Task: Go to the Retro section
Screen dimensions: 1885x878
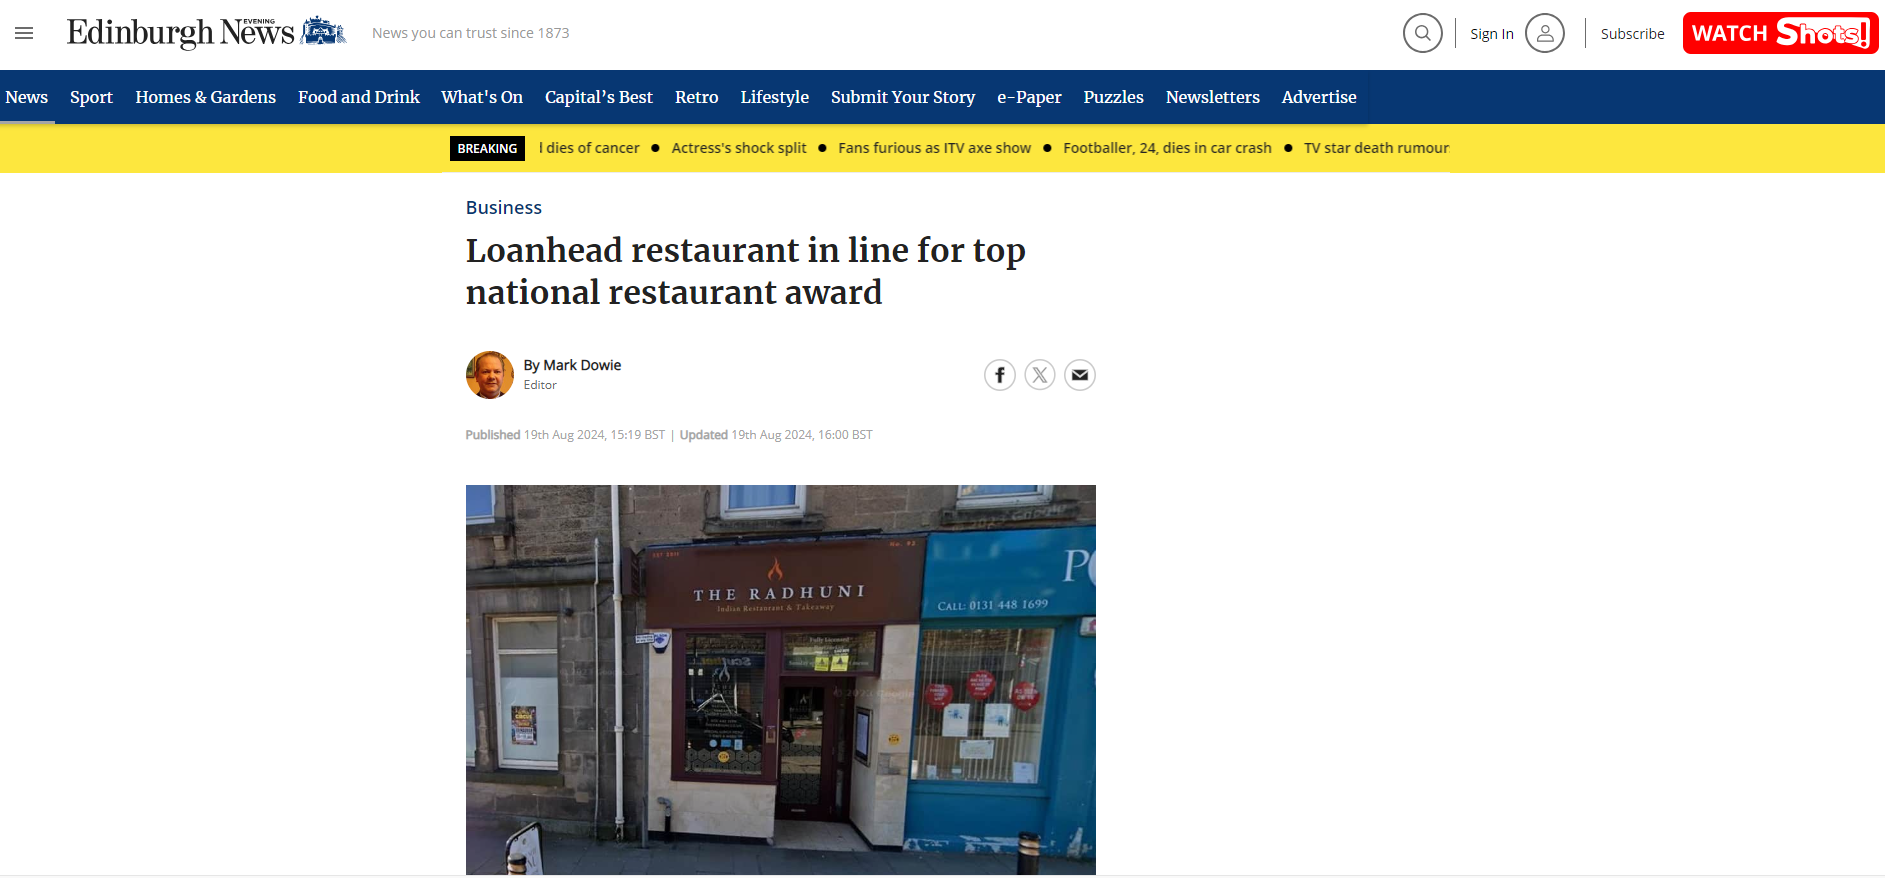Action: [696, 97]
